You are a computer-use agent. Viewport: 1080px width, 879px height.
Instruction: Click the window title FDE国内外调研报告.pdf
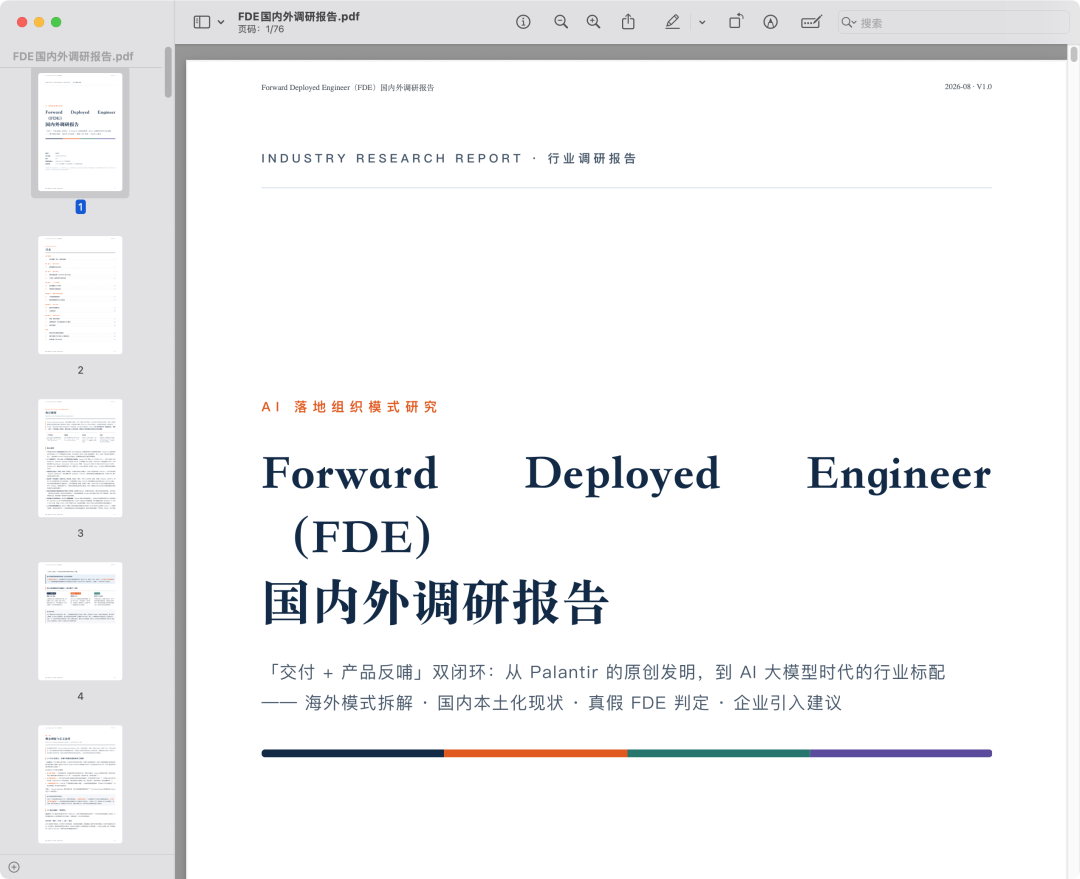click(299, 17)
